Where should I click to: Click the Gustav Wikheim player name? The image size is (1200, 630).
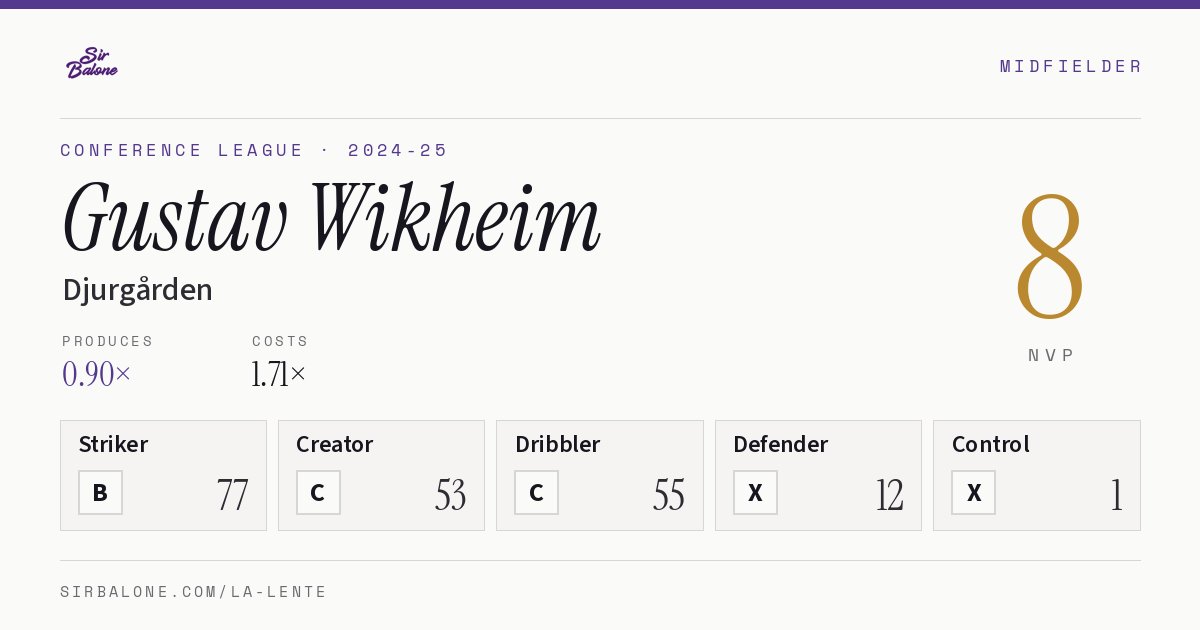331,220
